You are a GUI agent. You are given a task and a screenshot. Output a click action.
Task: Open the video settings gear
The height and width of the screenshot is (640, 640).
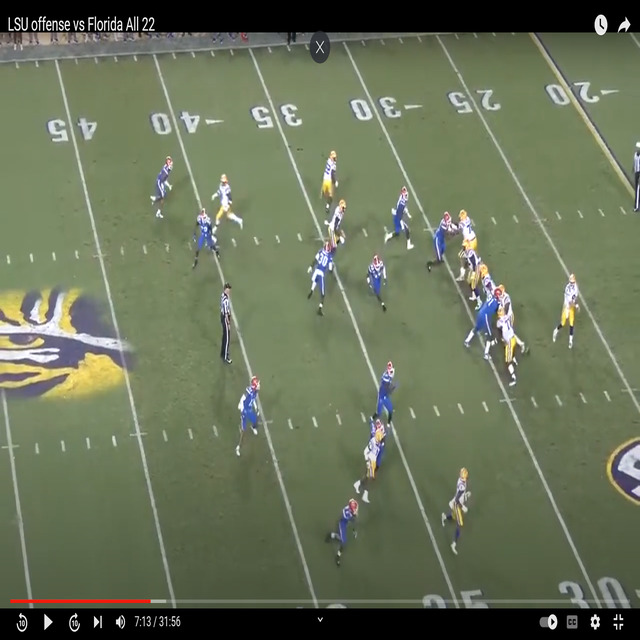point(595,622)
